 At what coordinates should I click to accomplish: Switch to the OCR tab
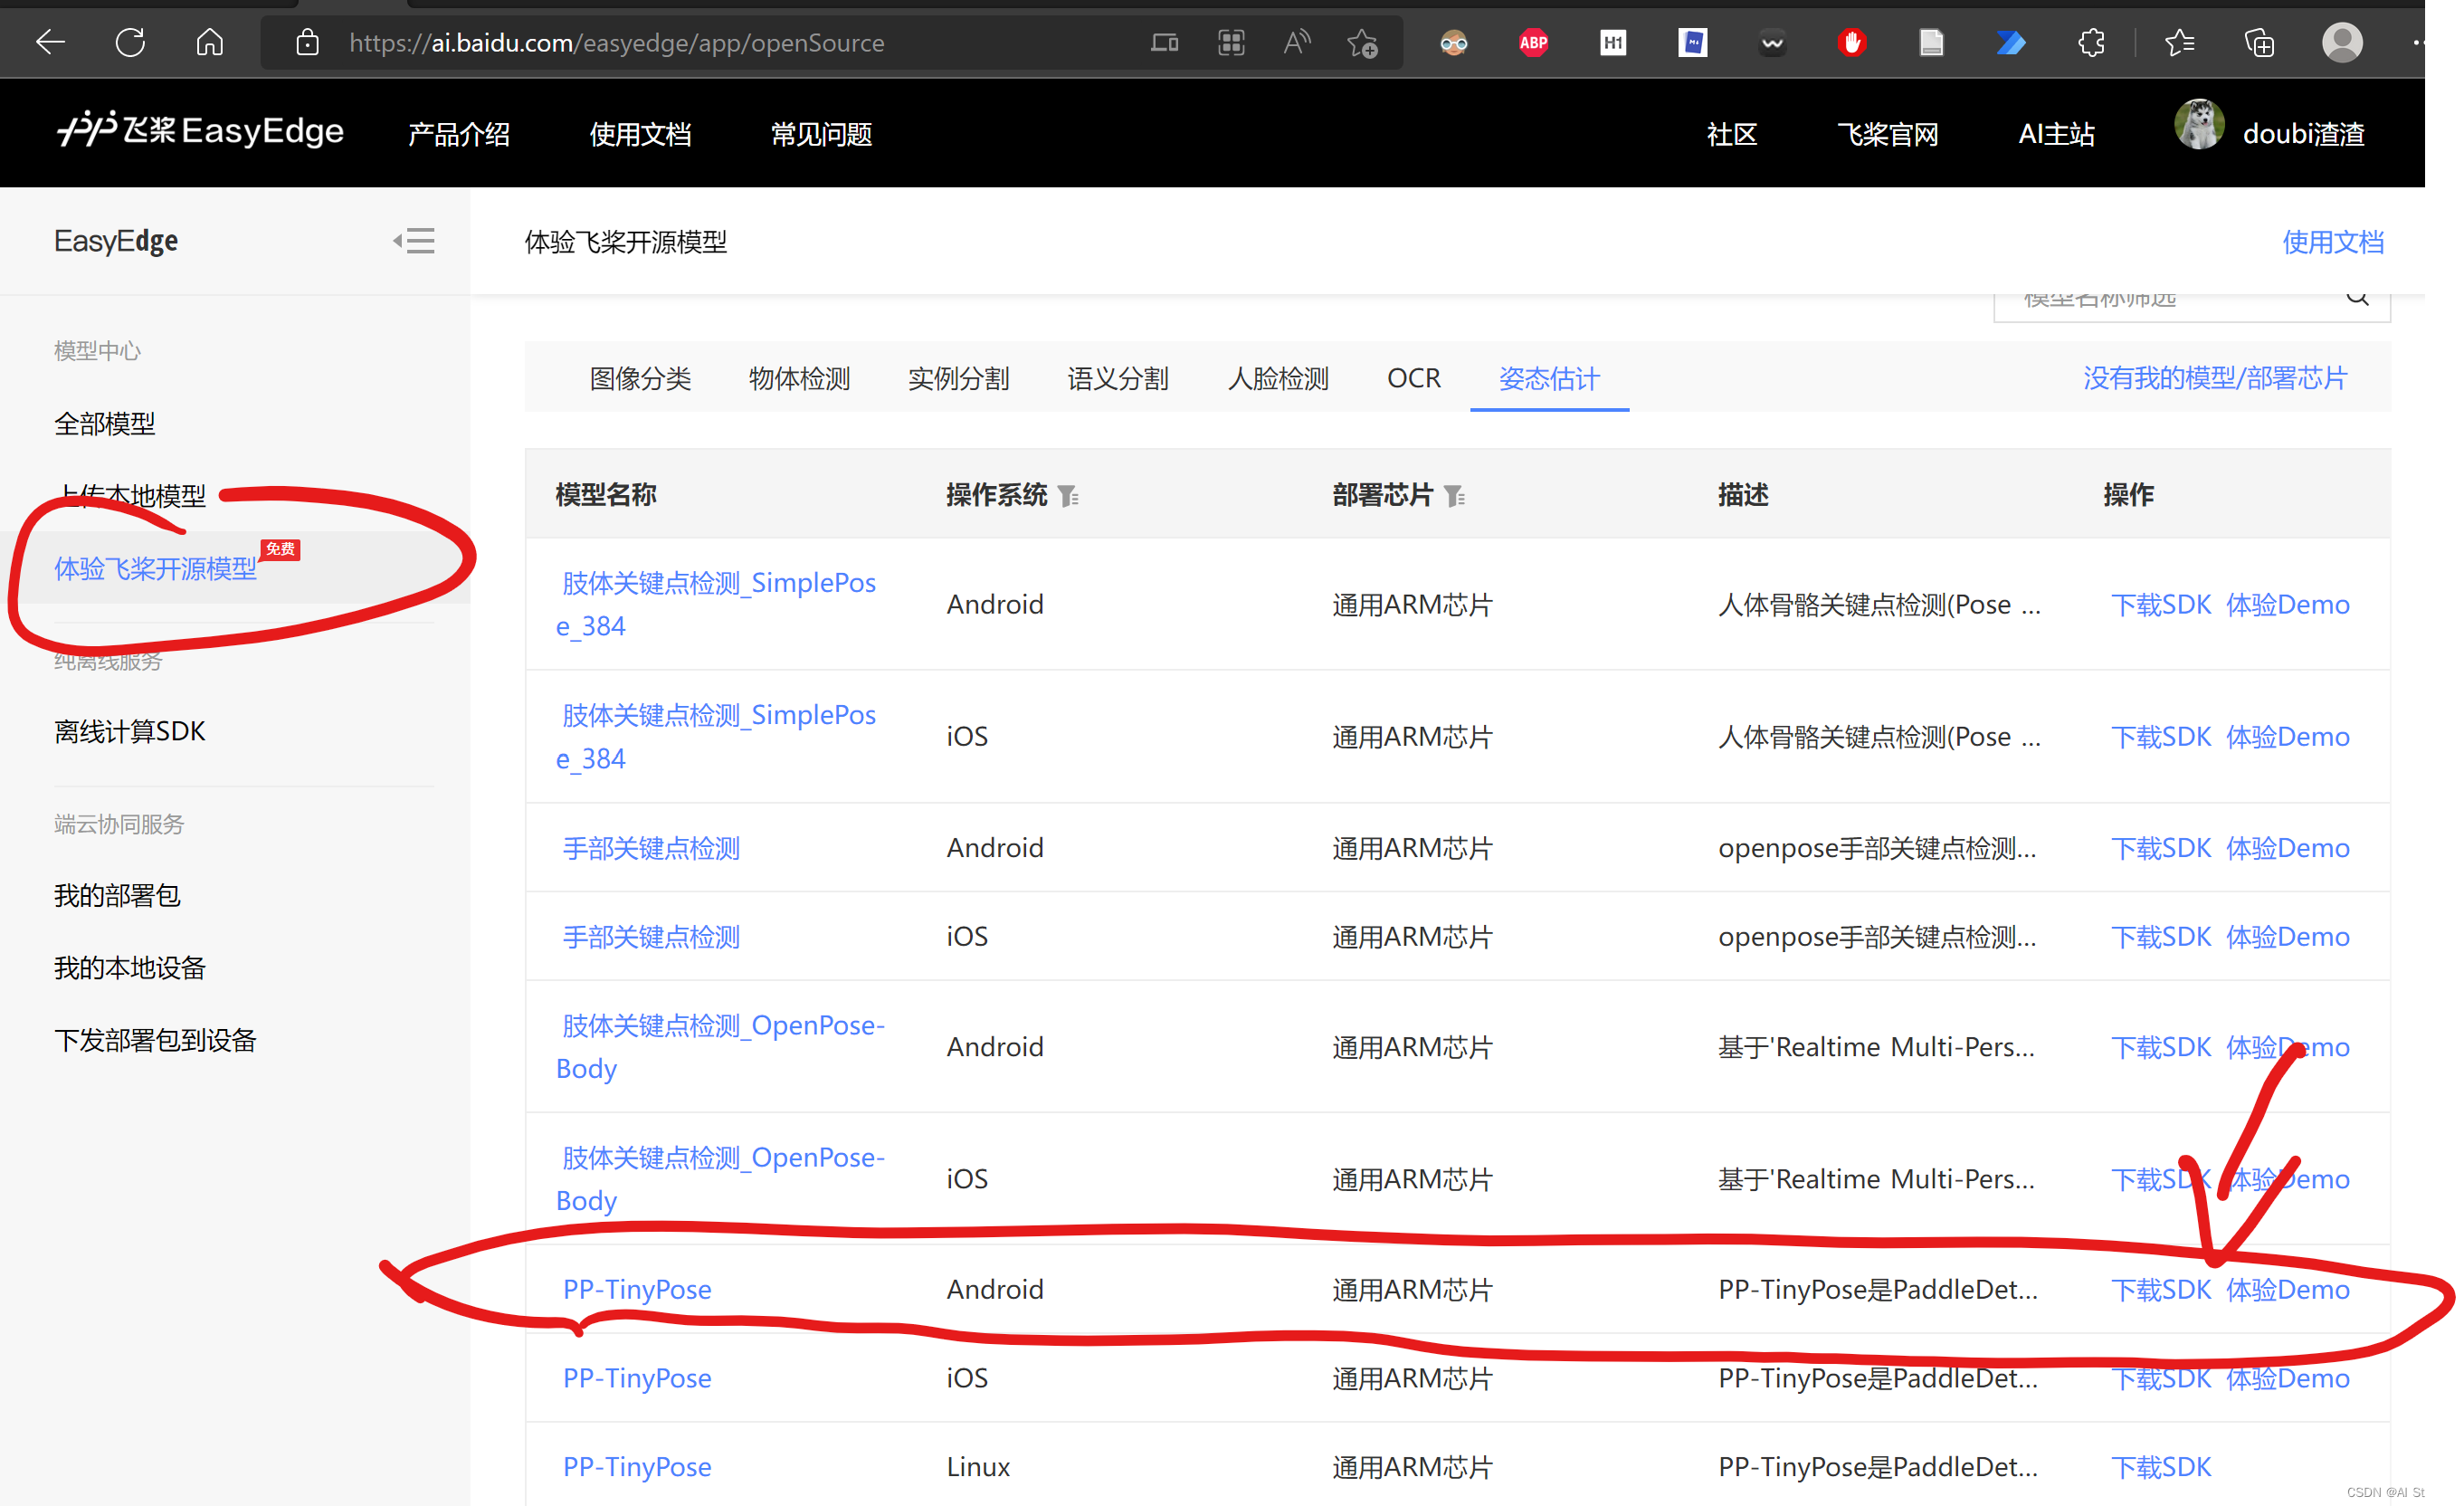tap(1413, 378)
